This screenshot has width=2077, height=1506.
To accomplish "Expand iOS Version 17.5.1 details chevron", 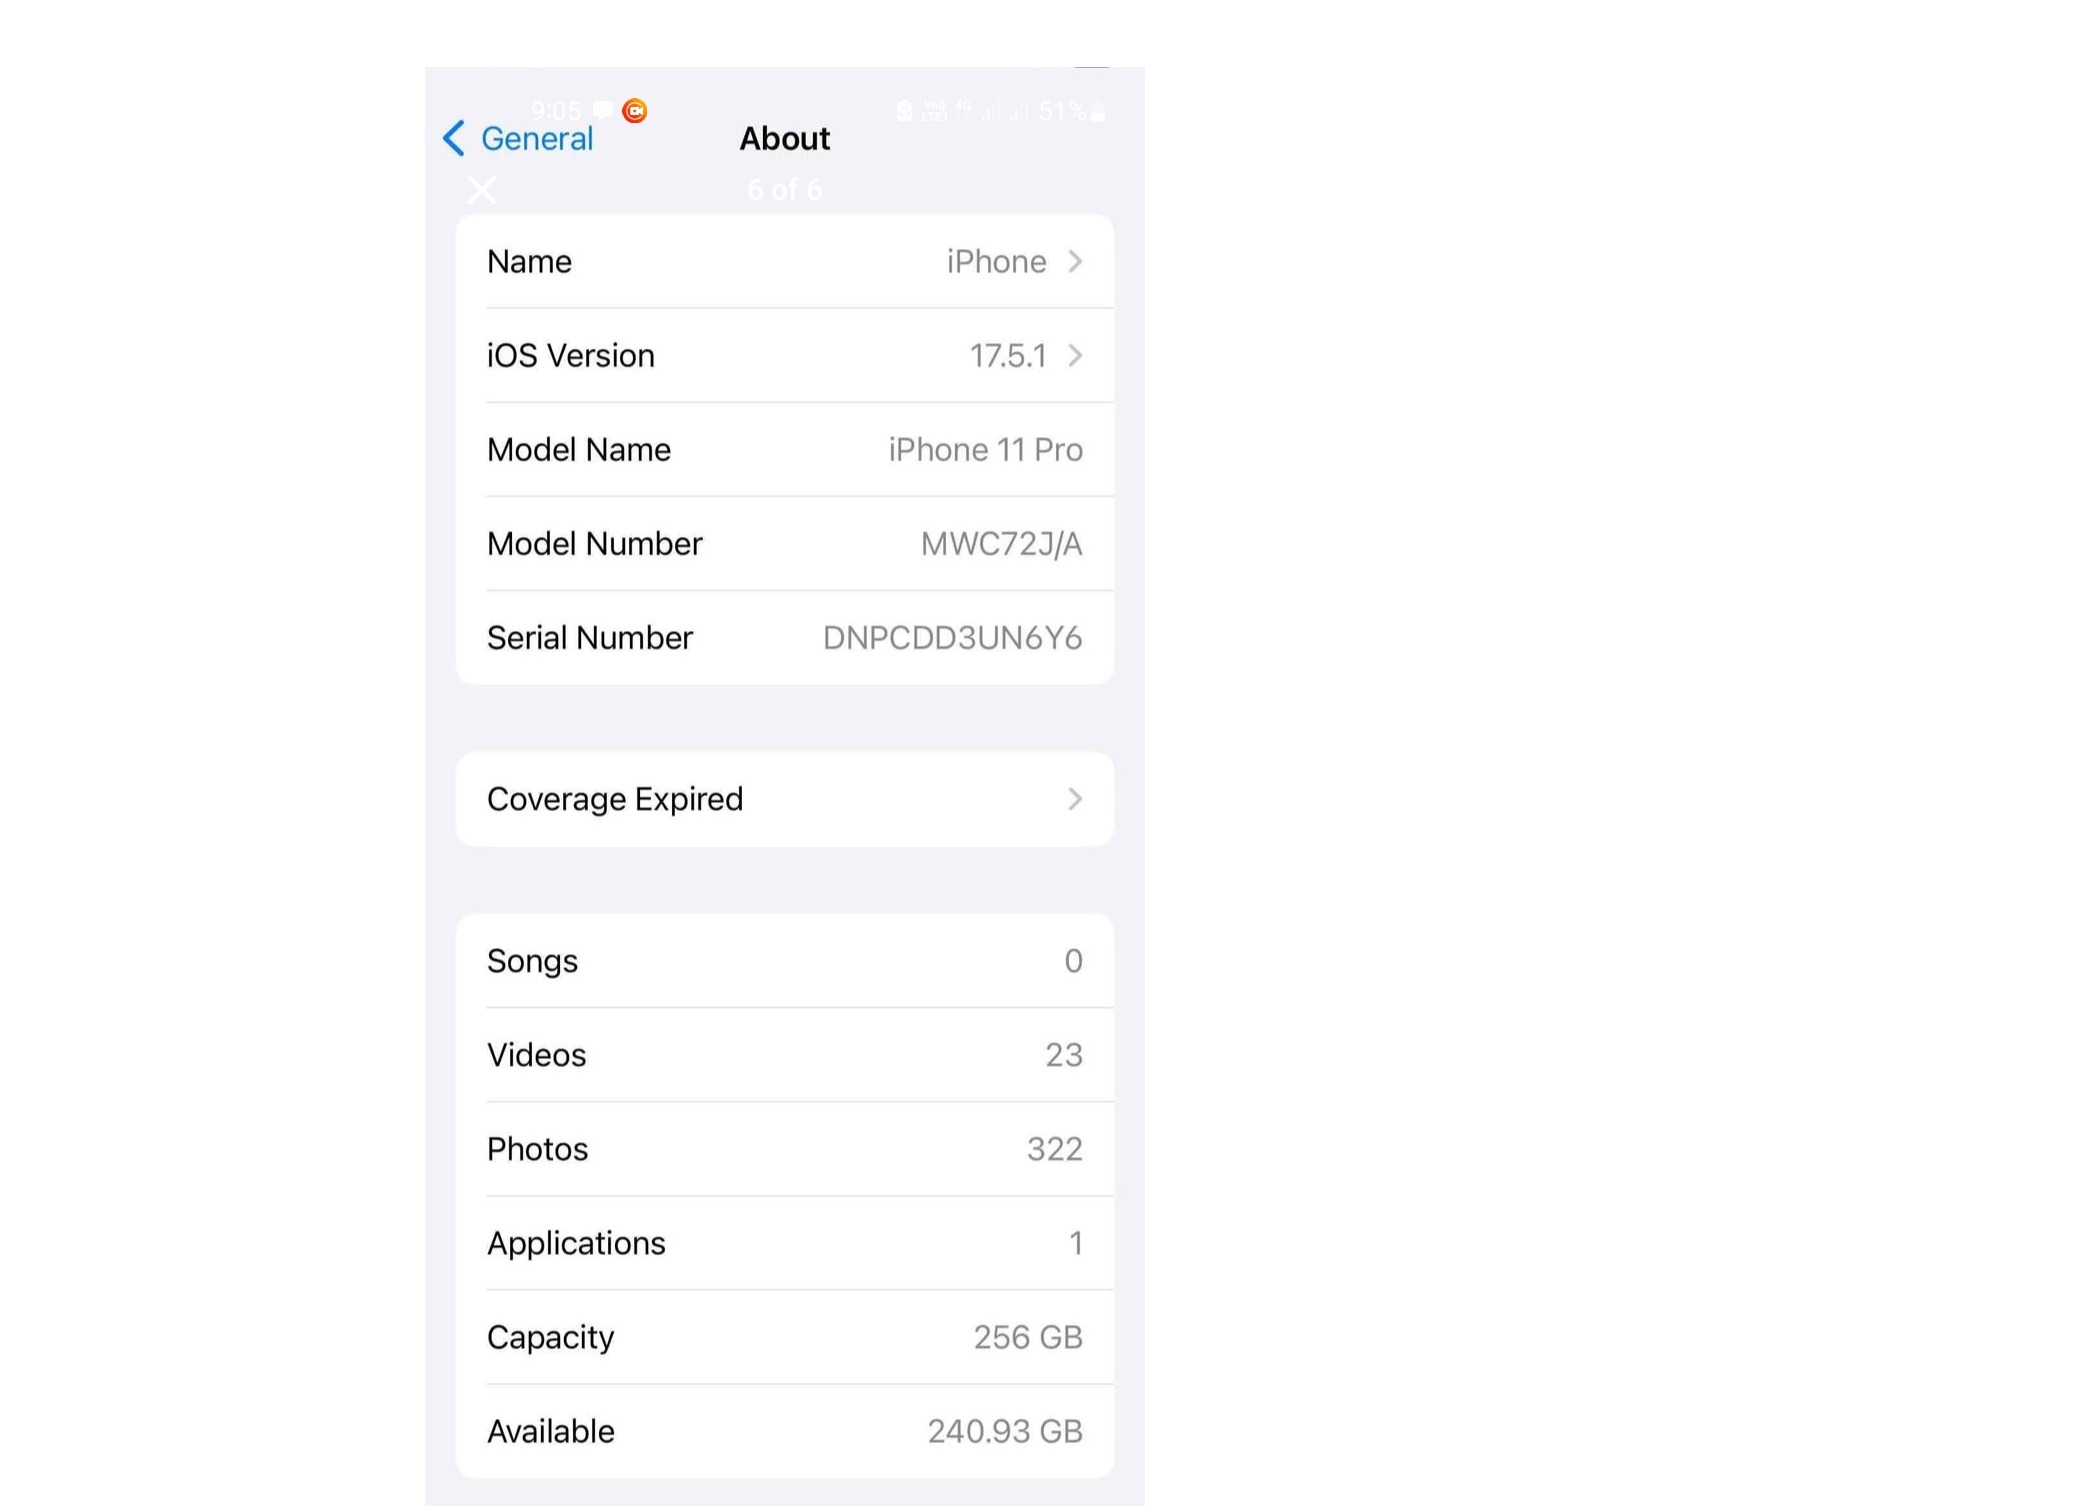I will (x=1075, y=355).
